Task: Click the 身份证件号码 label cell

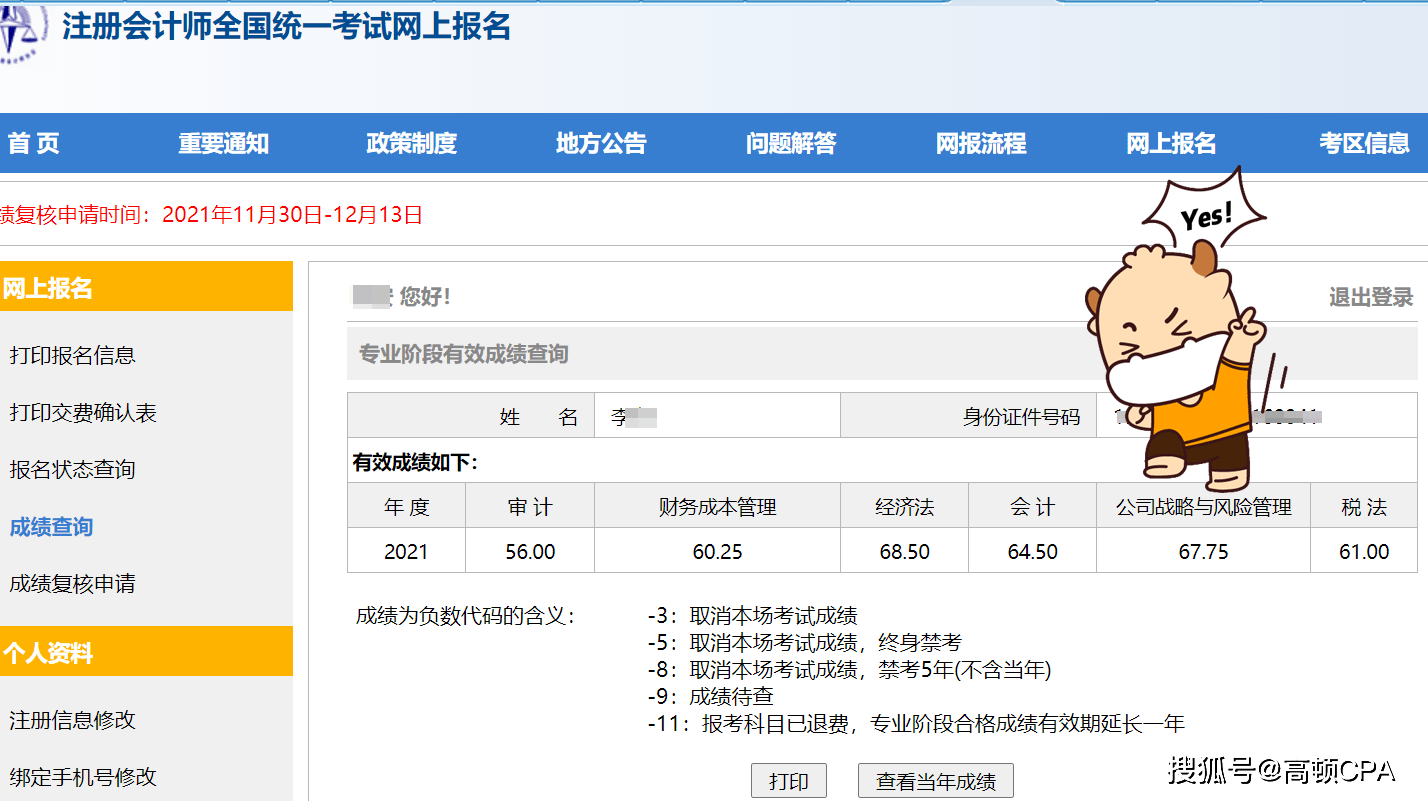Action: (968, 416)
